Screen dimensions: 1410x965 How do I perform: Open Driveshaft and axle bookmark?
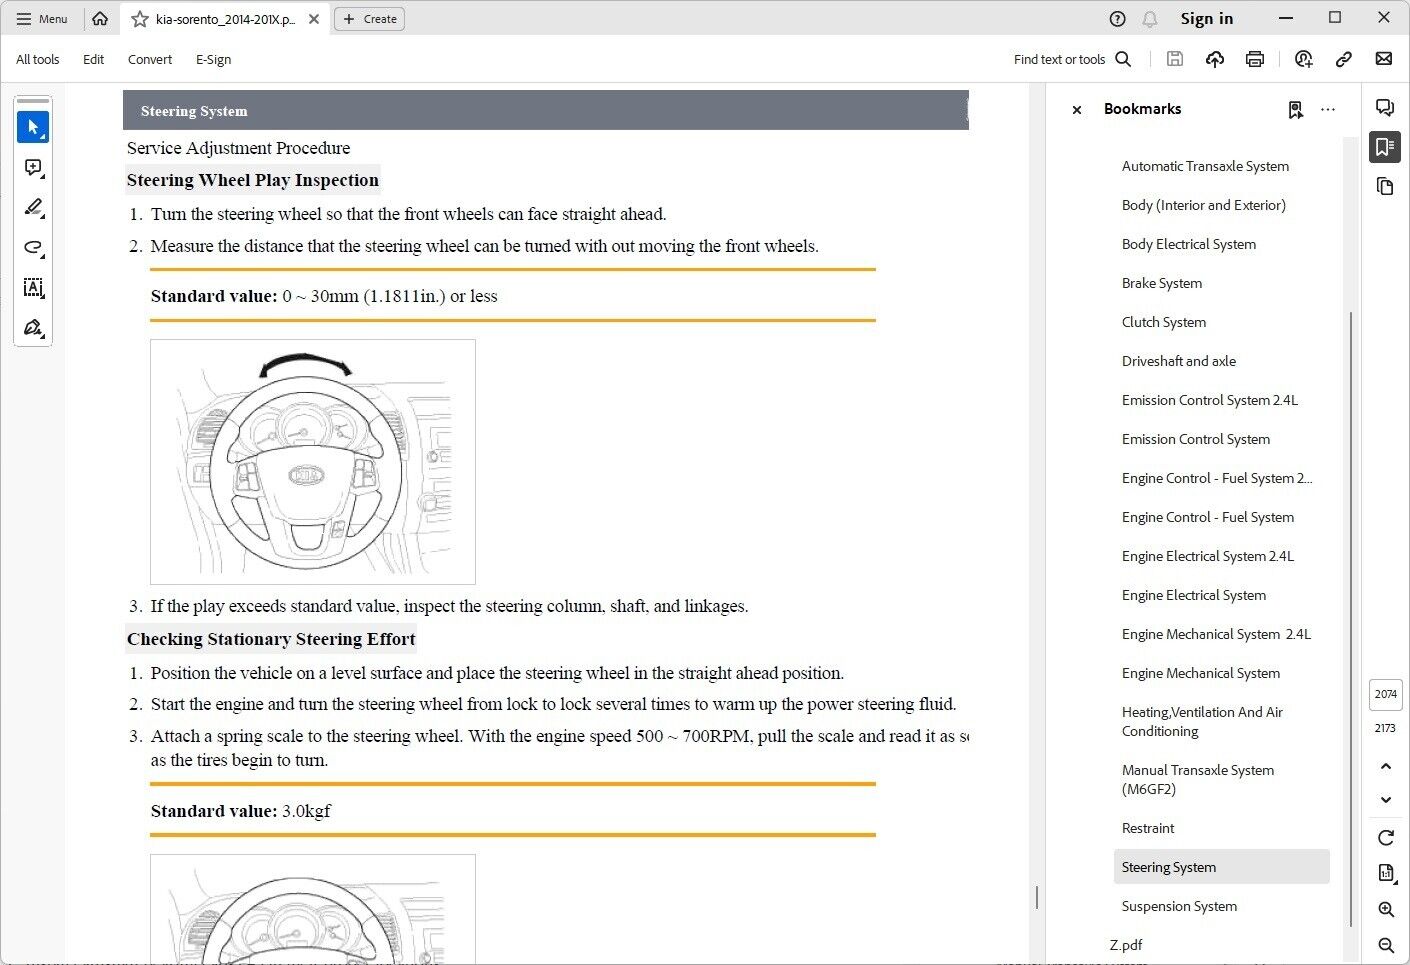1179,361
